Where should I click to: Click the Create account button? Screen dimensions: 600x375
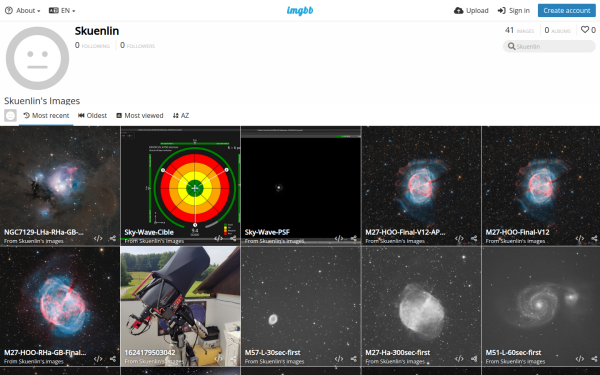tap(567, 11)
